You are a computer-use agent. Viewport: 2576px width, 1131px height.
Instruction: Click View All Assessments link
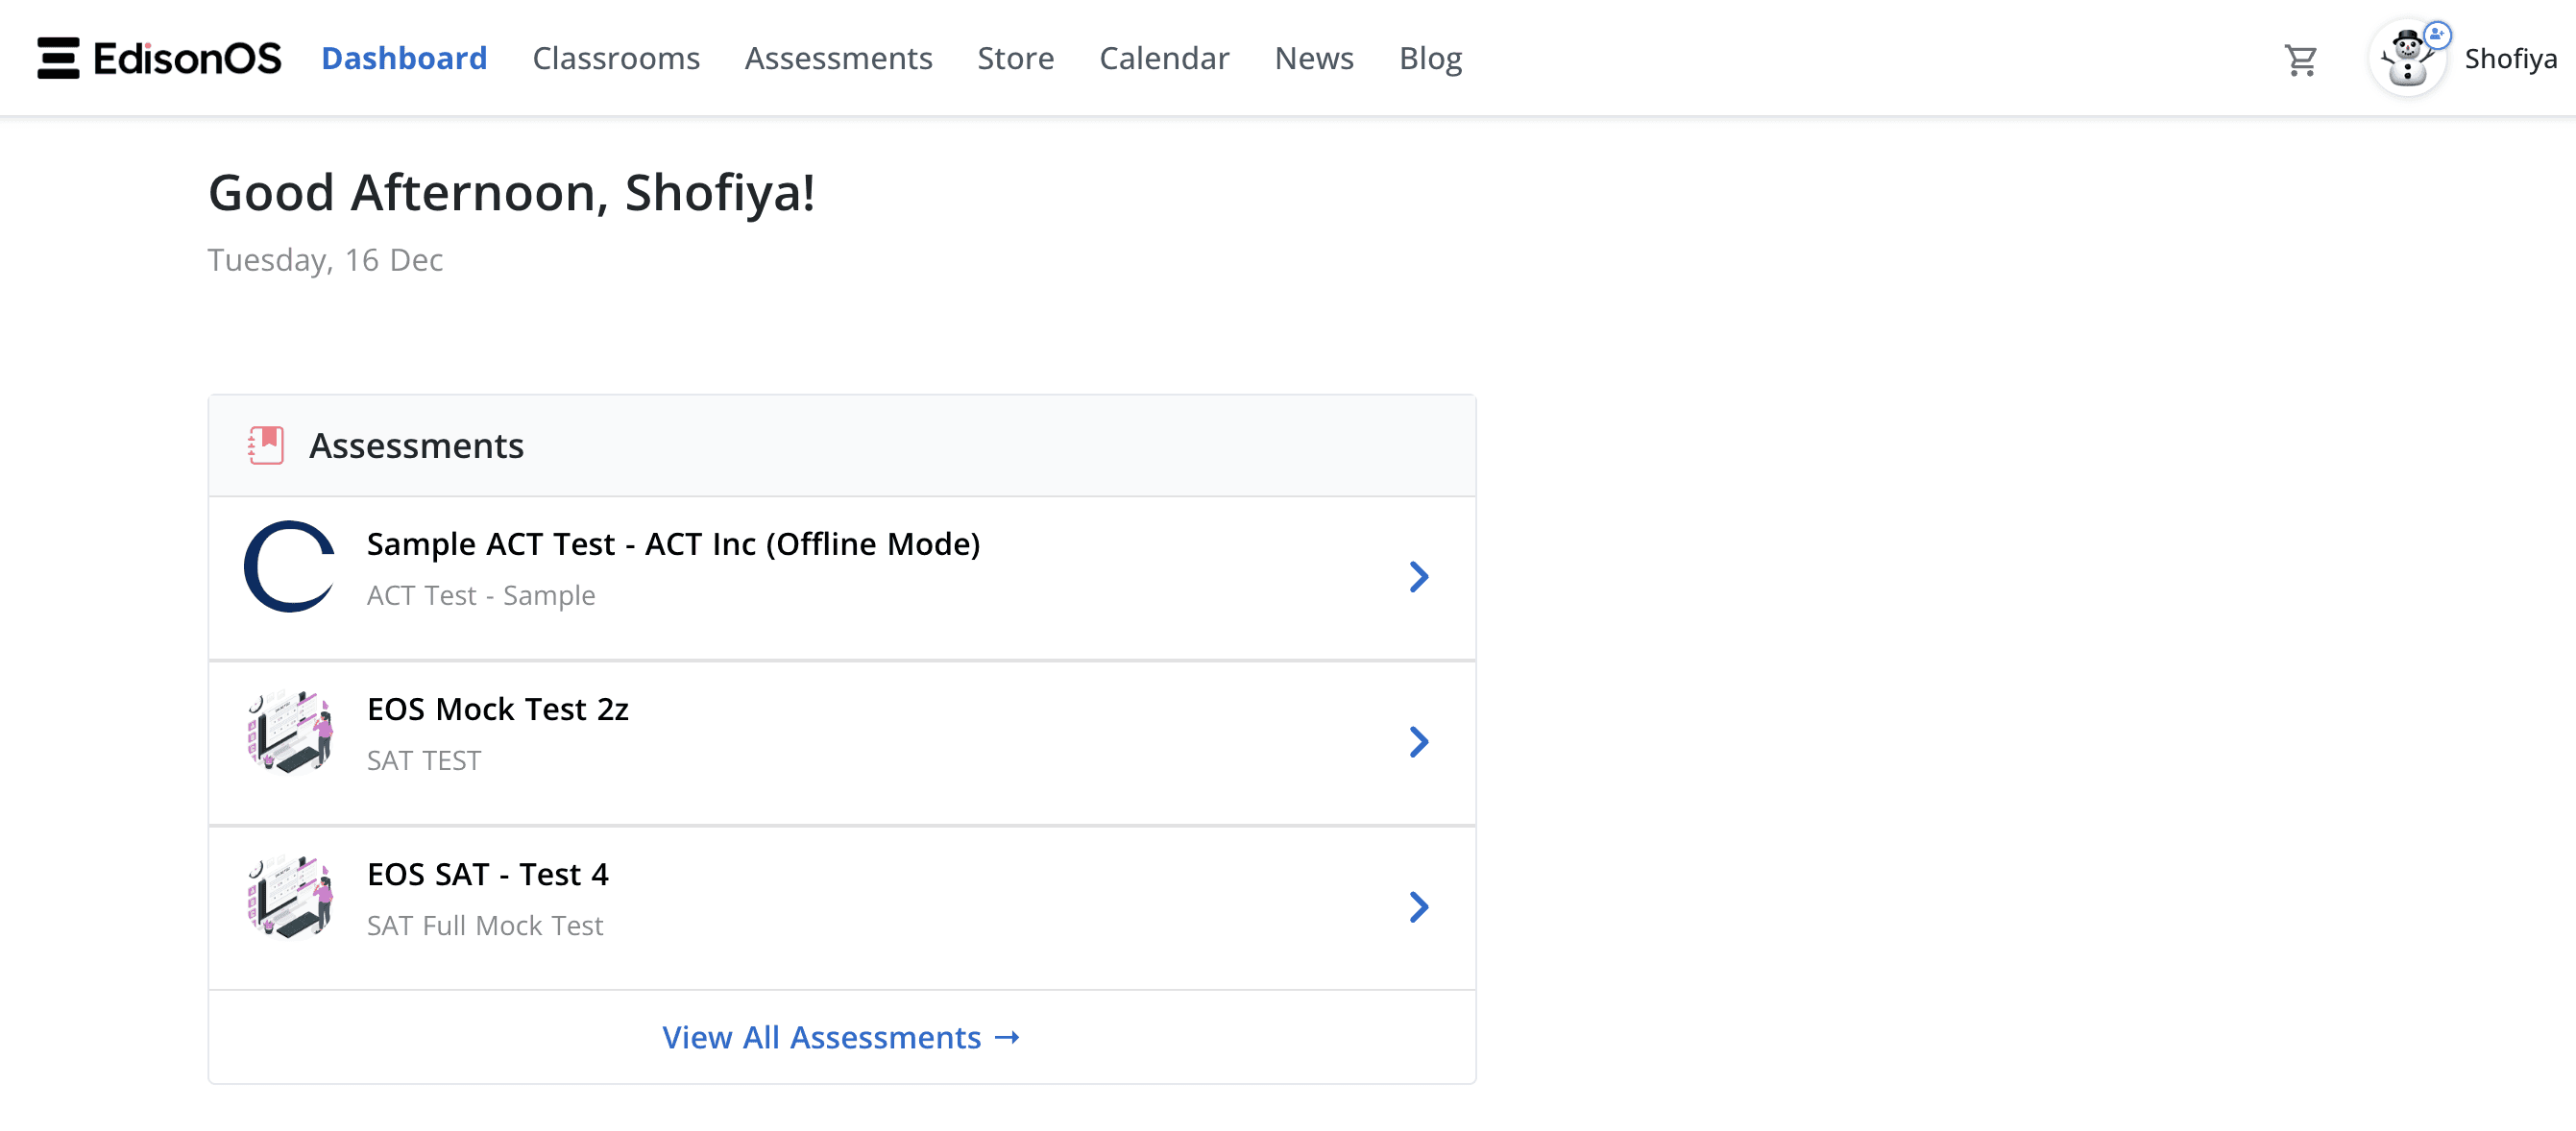[x=841, y=1037]
